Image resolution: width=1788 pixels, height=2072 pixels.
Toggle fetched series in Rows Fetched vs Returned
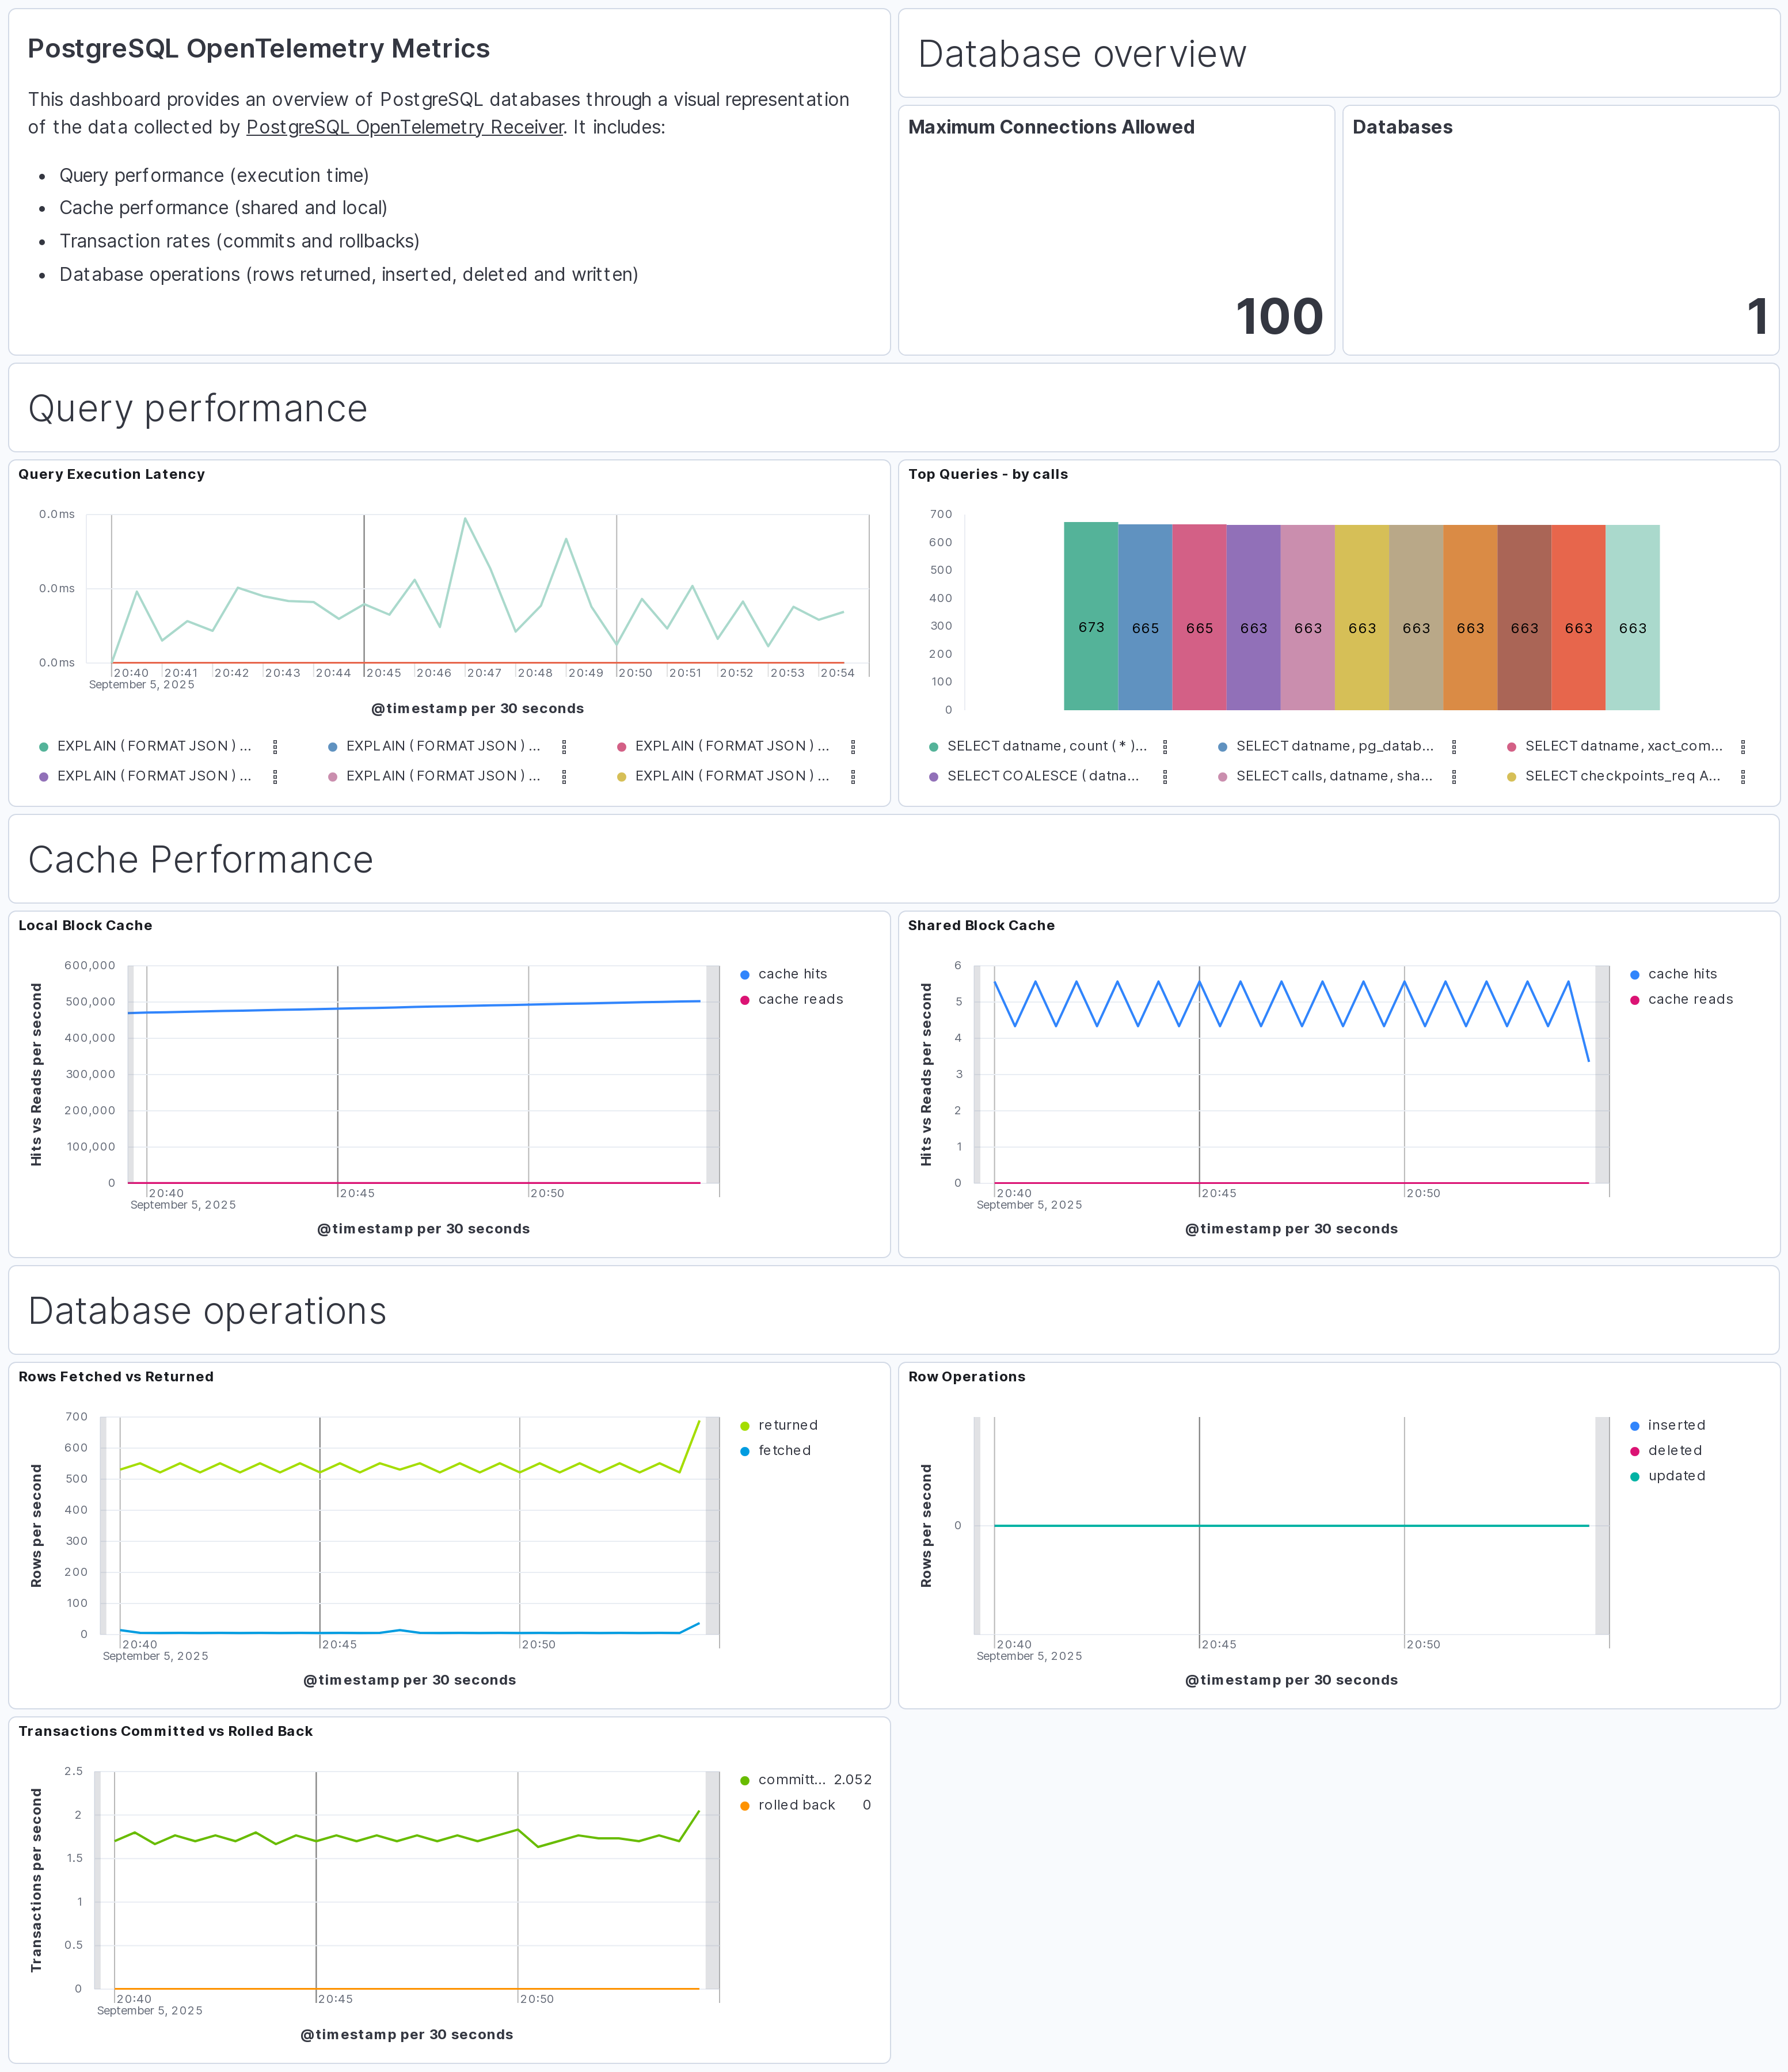pyautogui.click(x=786, y=1450)
